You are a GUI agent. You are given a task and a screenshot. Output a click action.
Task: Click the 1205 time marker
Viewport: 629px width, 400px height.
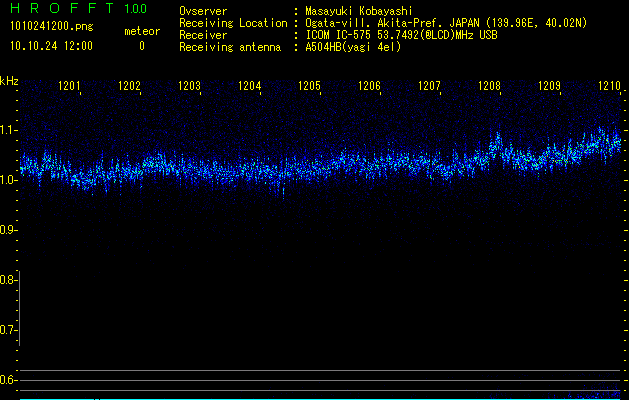tap(310, 87)
